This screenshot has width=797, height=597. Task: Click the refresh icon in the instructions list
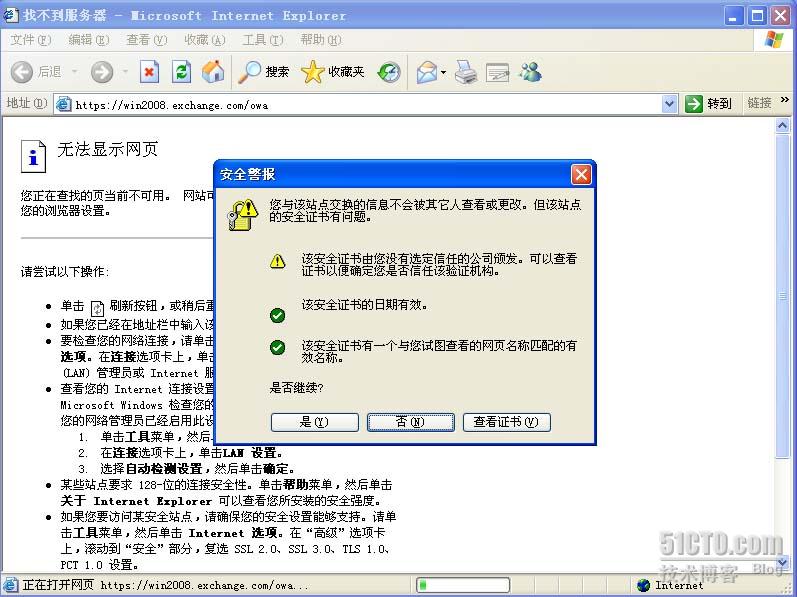[x=97, y=308]
